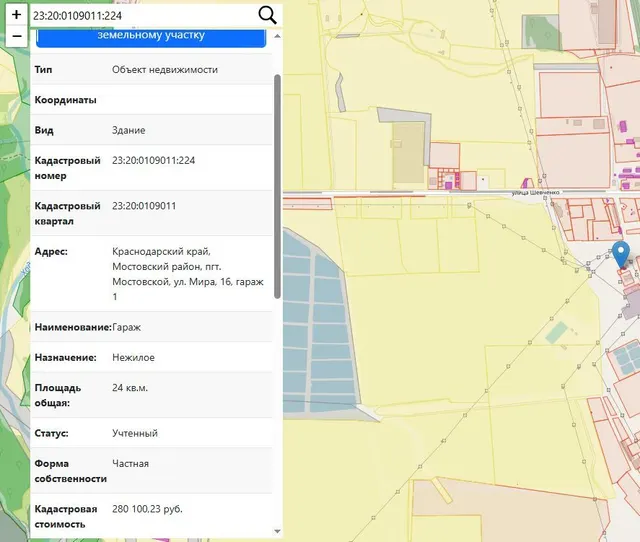The width and height of the screenshot is (640, 542).
Task: Click the map zoom out minus button
Action: pos(16,36)
